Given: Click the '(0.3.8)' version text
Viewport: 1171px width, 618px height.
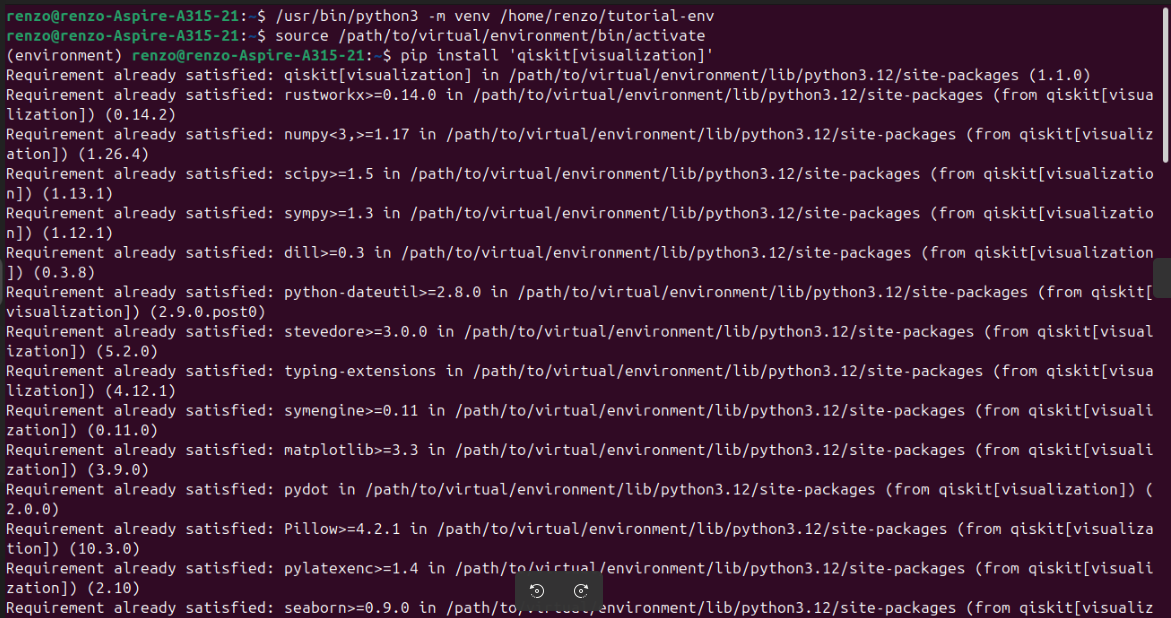Looking at the screenshot, I should pos(63,272).
